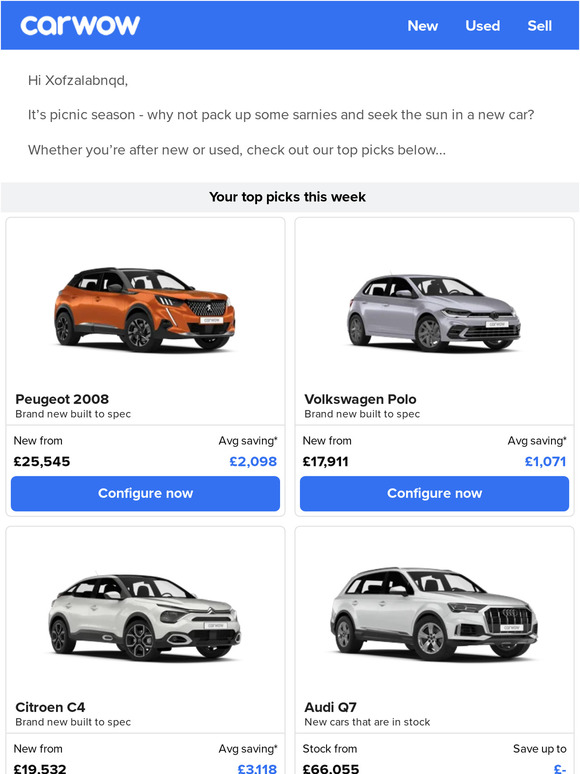
Task: Open the Volkswagen Polo title
Action: [x=360, y=399]
